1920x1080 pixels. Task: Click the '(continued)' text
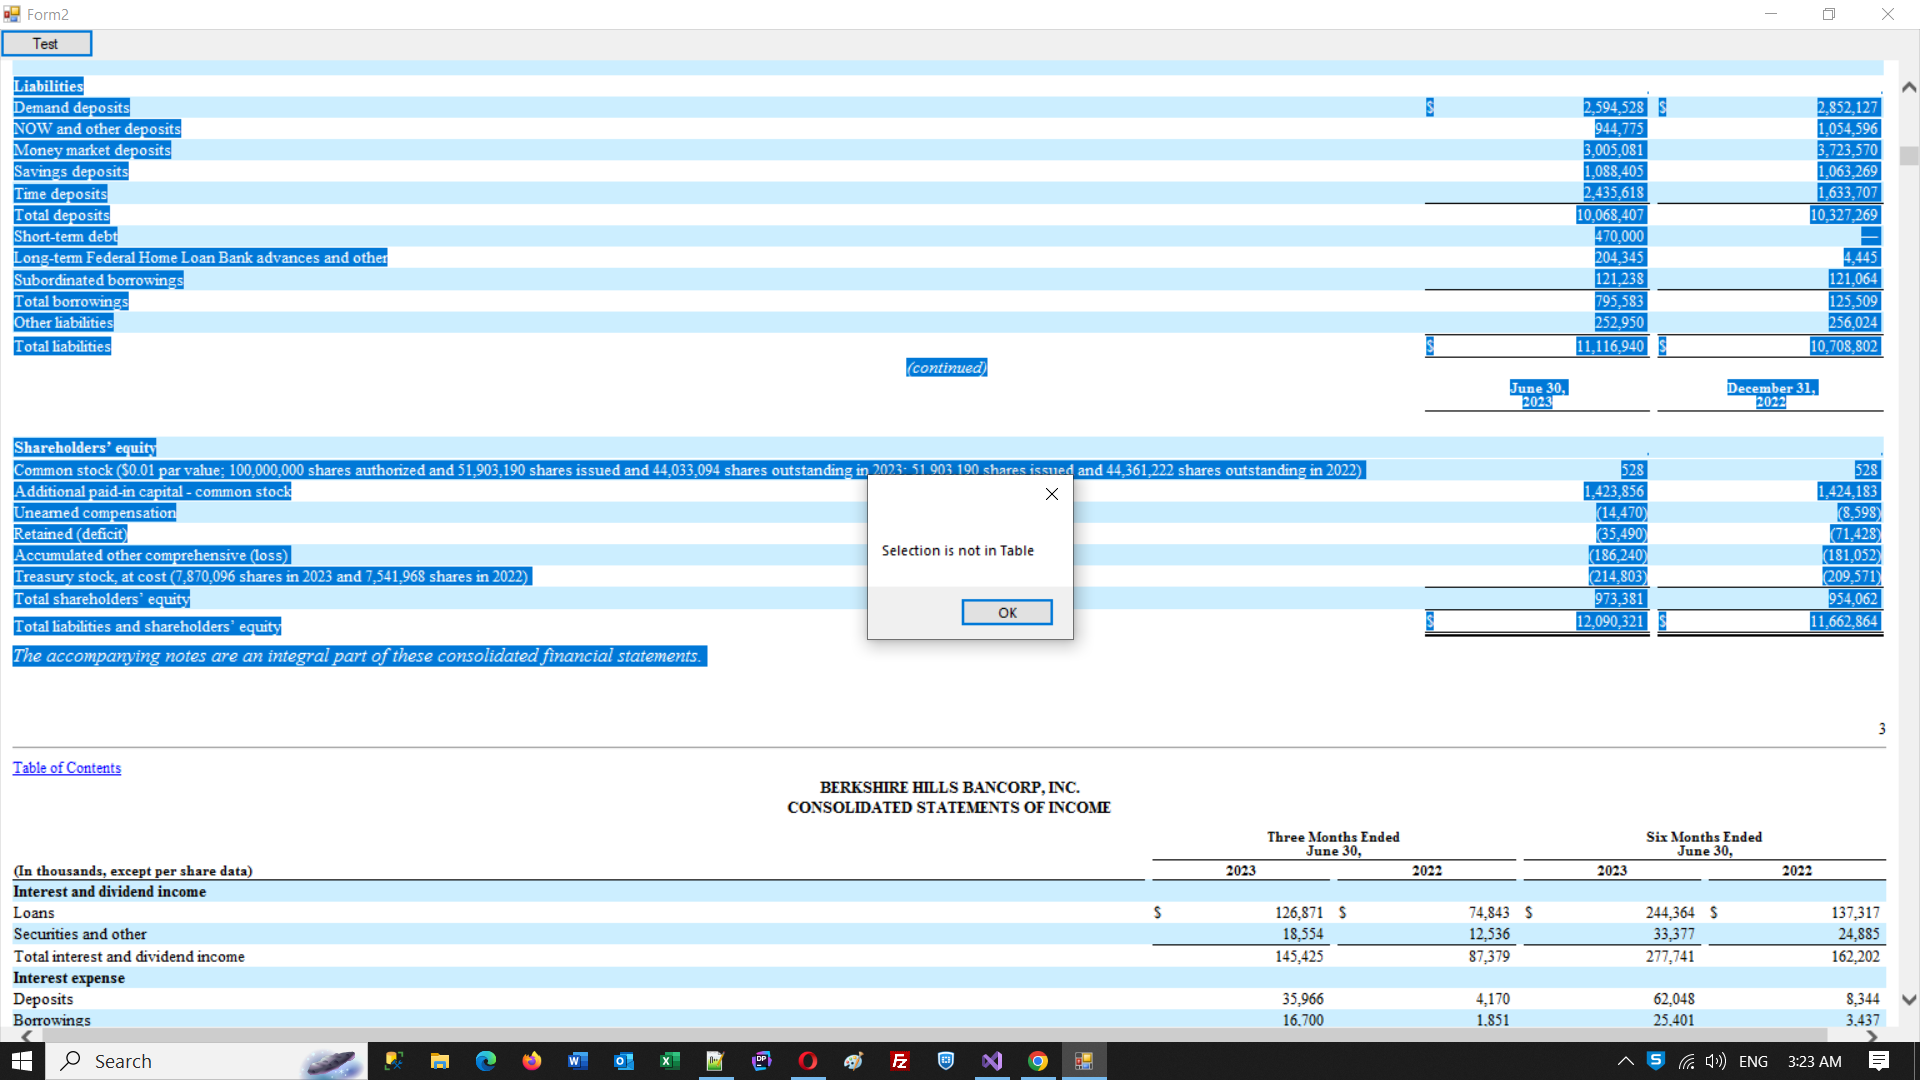[x=946, y=367]
